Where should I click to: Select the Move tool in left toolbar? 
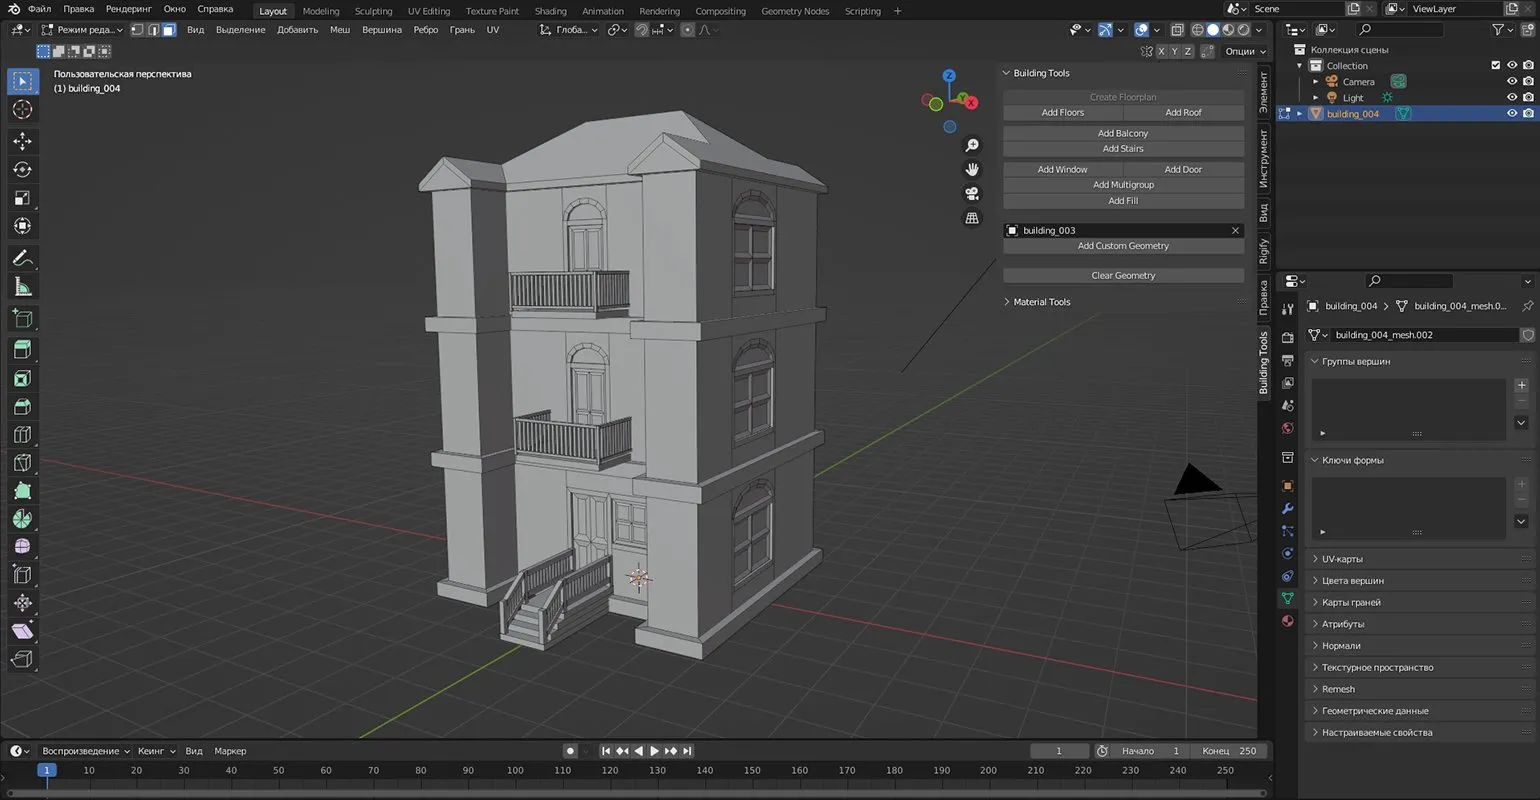click(22, 141)
